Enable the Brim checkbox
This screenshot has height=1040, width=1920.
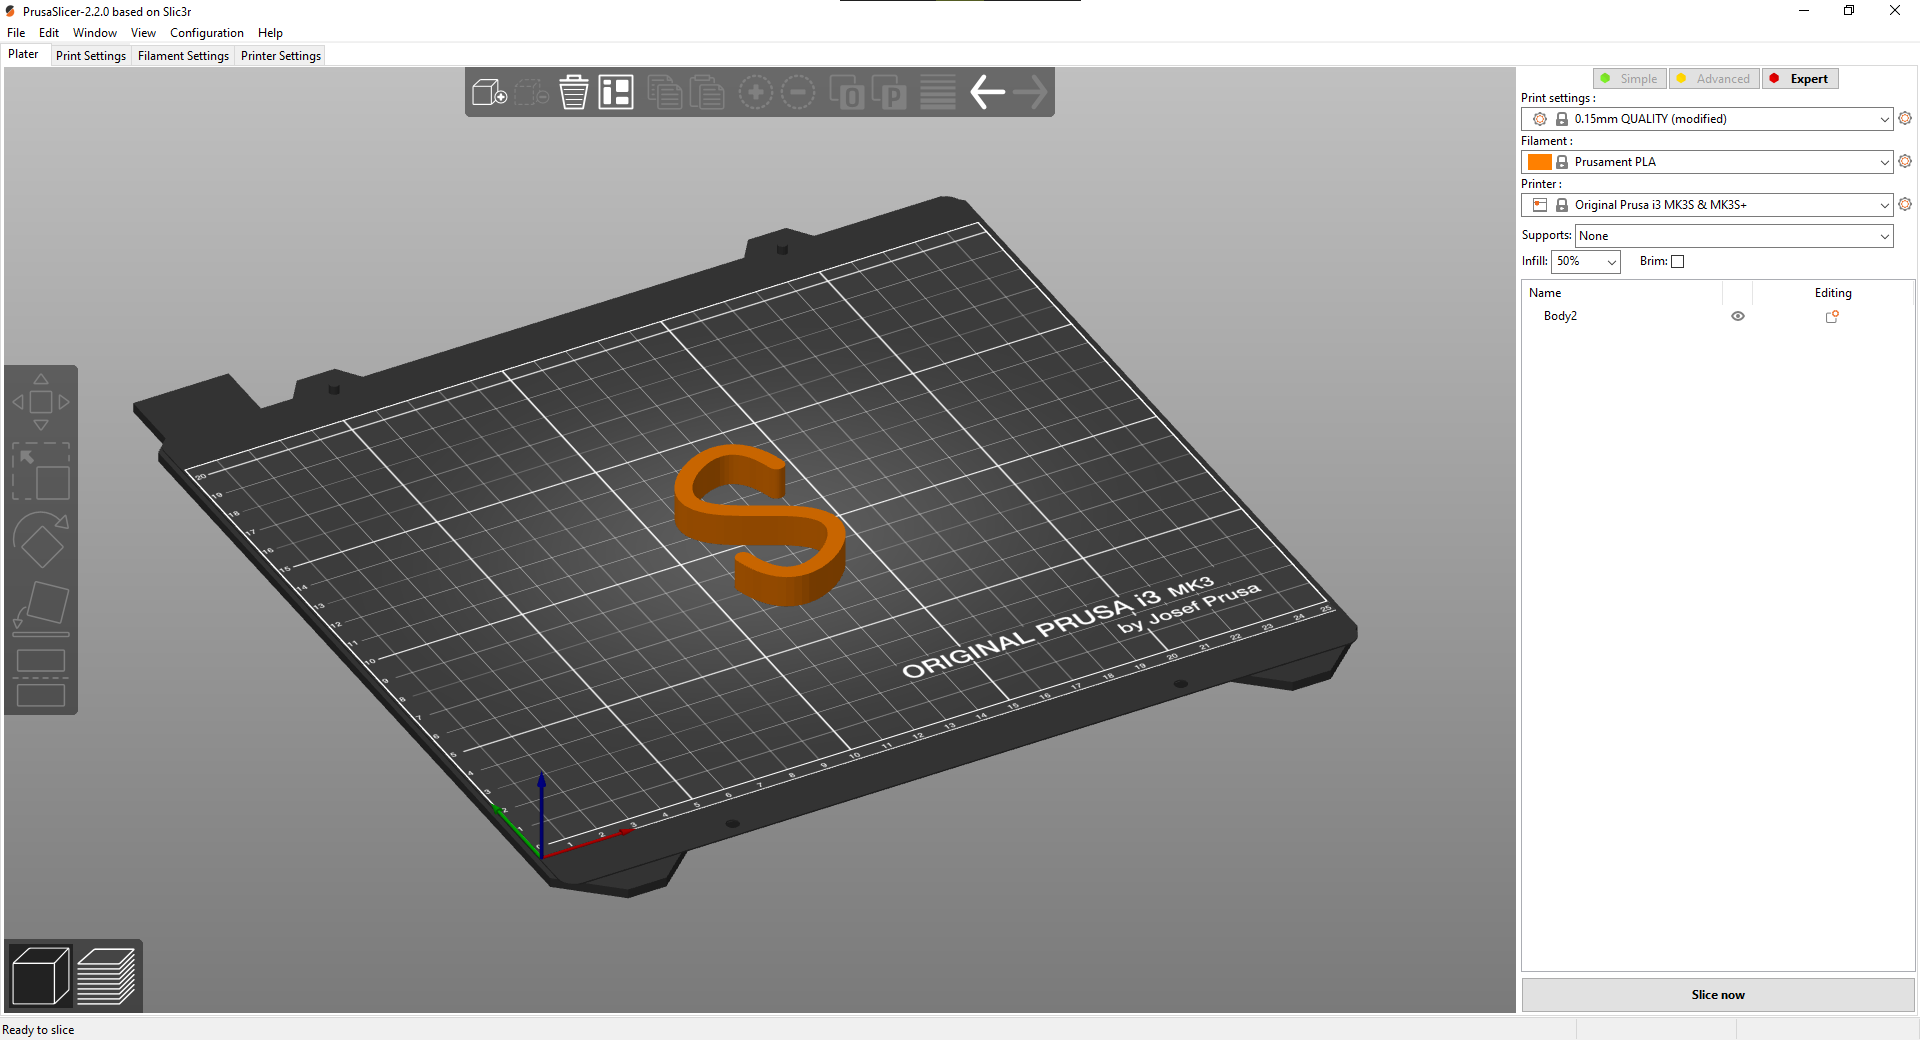(1678, 262)
